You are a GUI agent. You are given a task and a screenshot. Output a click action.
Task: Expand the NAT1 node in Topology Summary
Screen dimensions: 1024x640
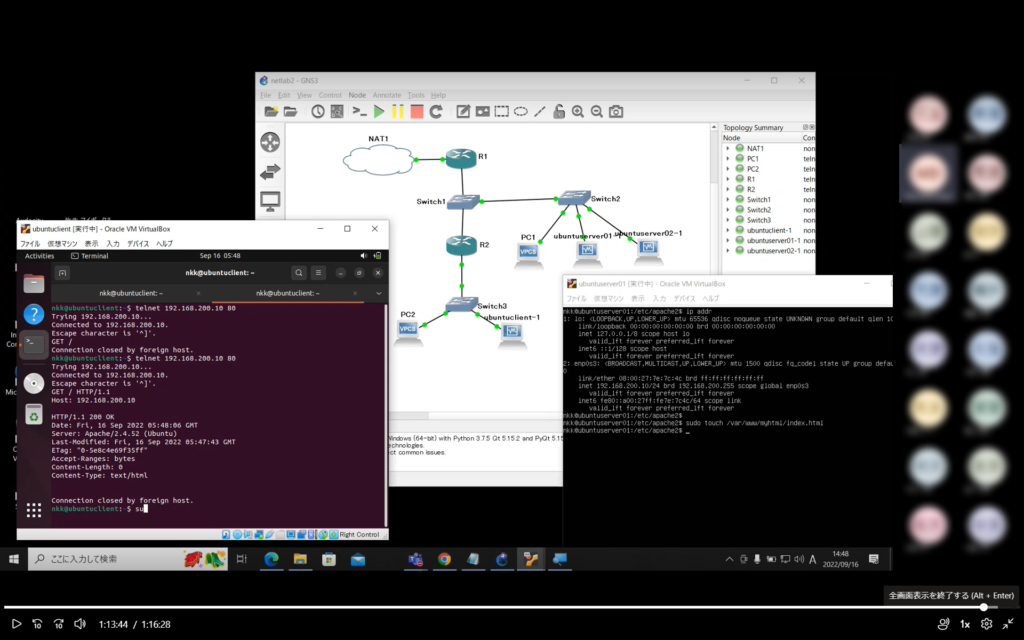tap(728, 148)
